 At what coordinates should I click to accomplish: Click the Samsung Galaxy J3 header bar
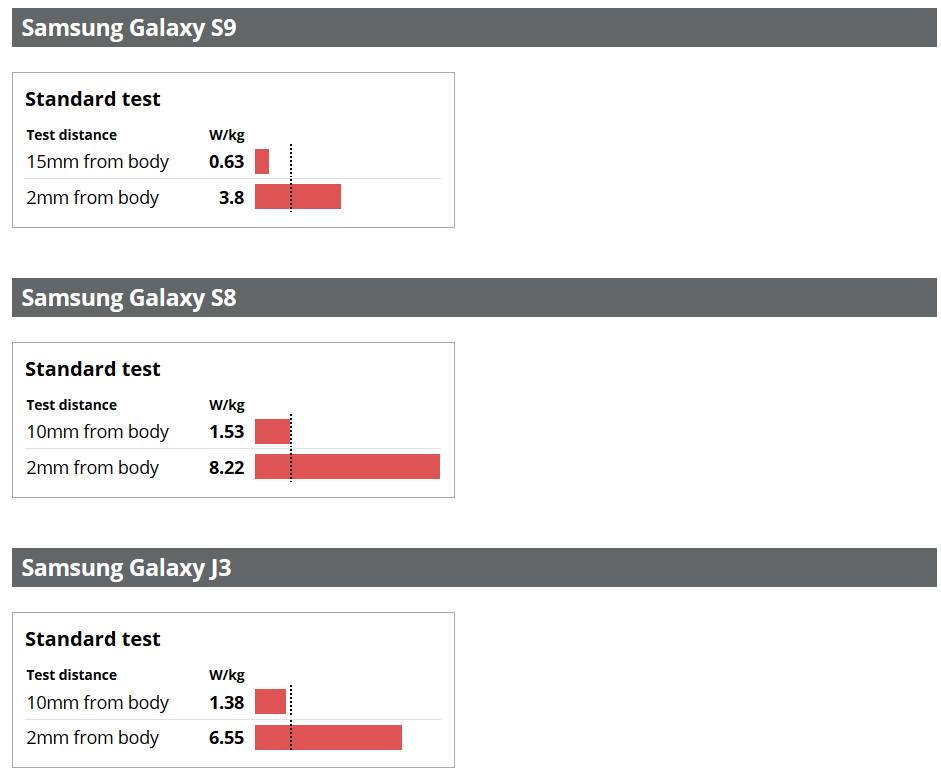click(x=474, y=568)
